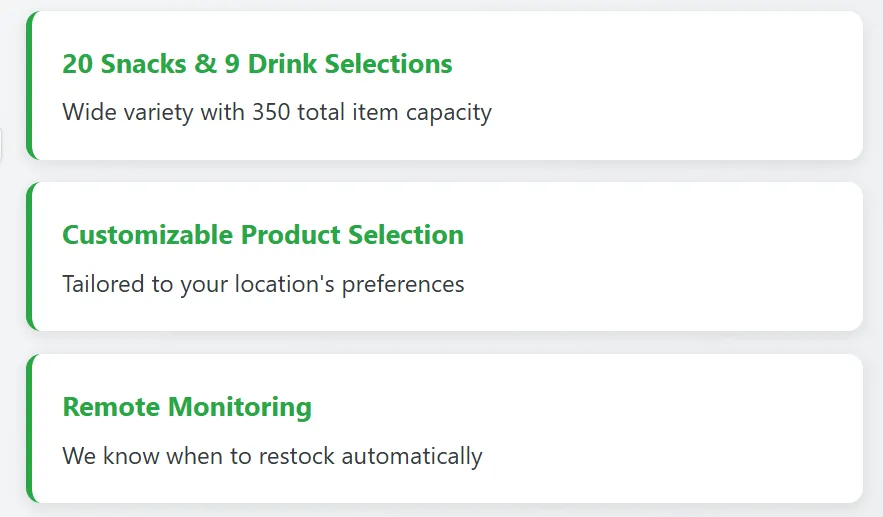Click the "We know when to restock automatically" description
The image size is (883, 517).
pyautogui.click(x=272, y=456)
